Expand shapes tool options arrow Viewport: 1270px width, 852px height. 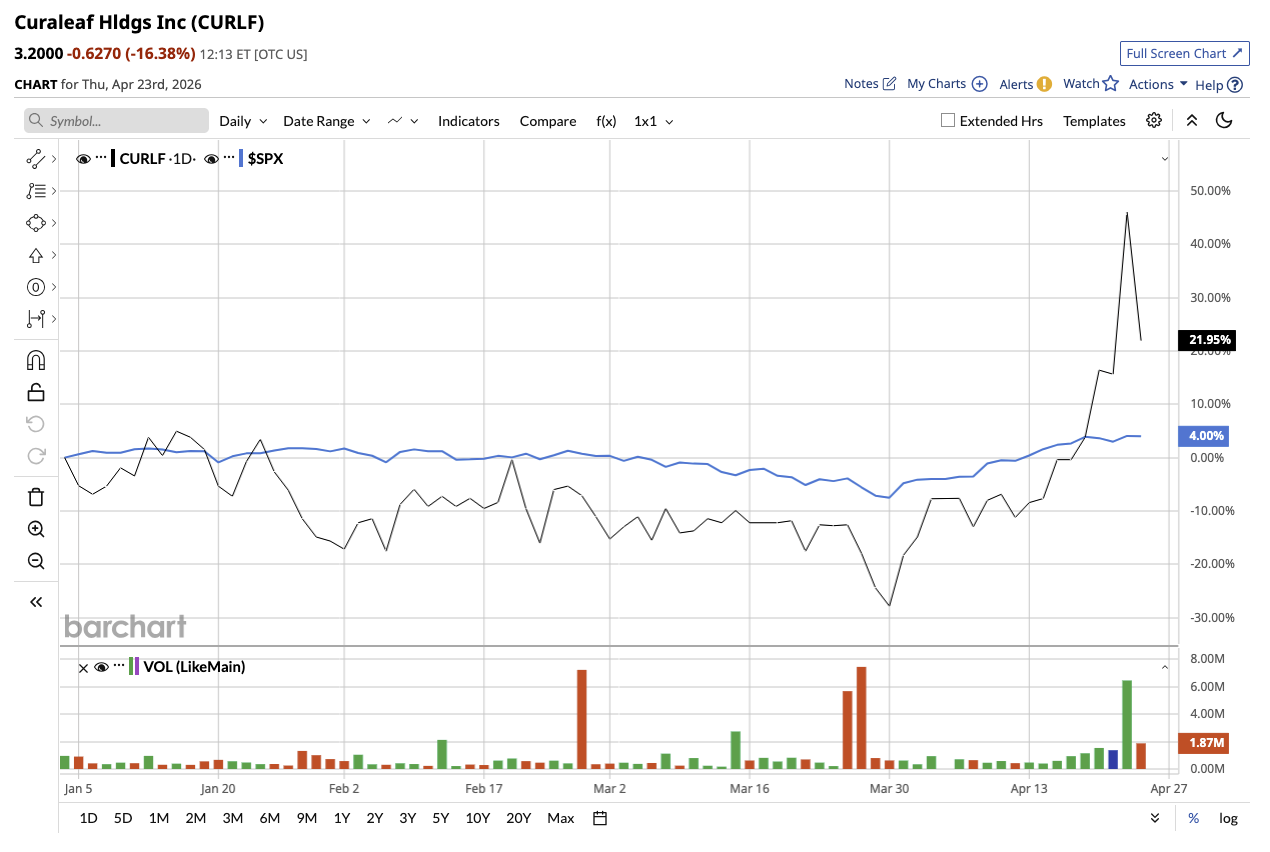[x=53, y=222]
